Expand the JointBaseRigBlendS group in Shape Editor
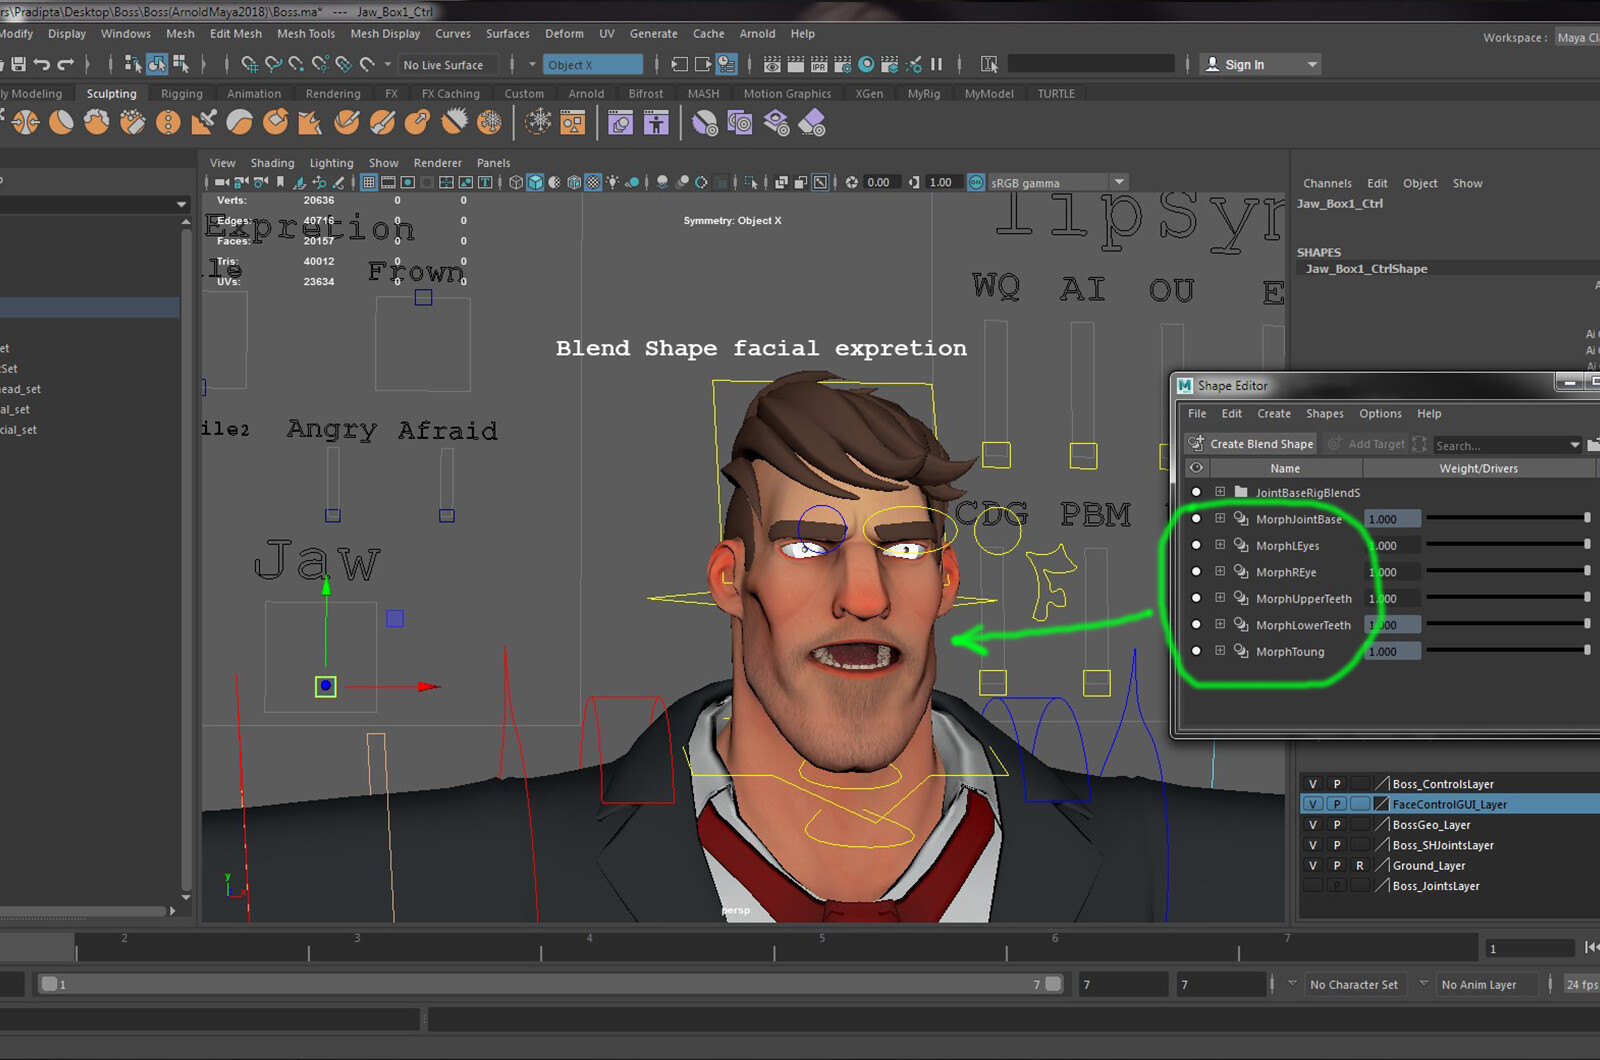 point(1220,492)
